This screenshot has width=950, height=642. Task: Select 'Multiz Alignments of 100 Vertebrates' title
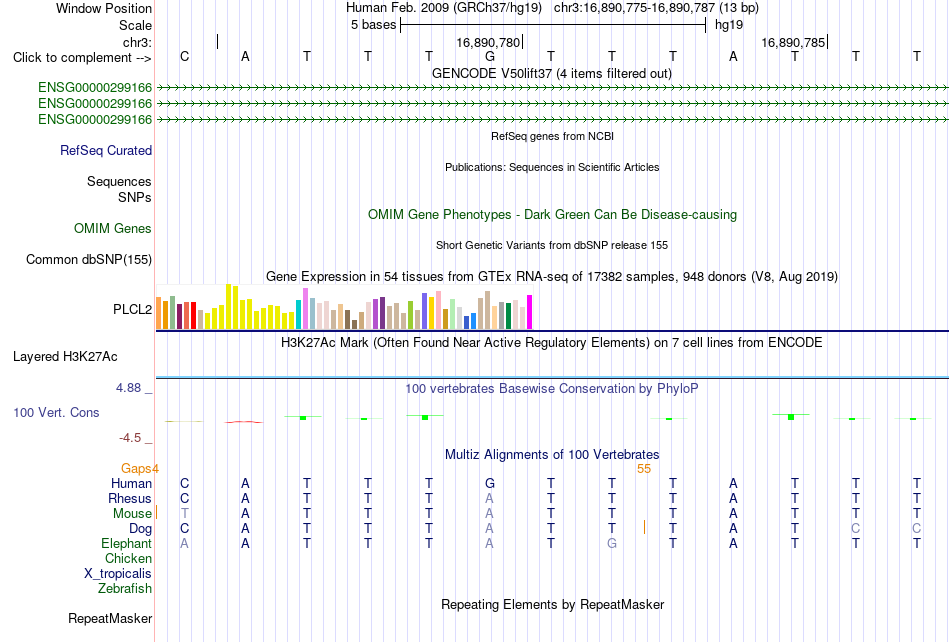[x=552, y=454]
